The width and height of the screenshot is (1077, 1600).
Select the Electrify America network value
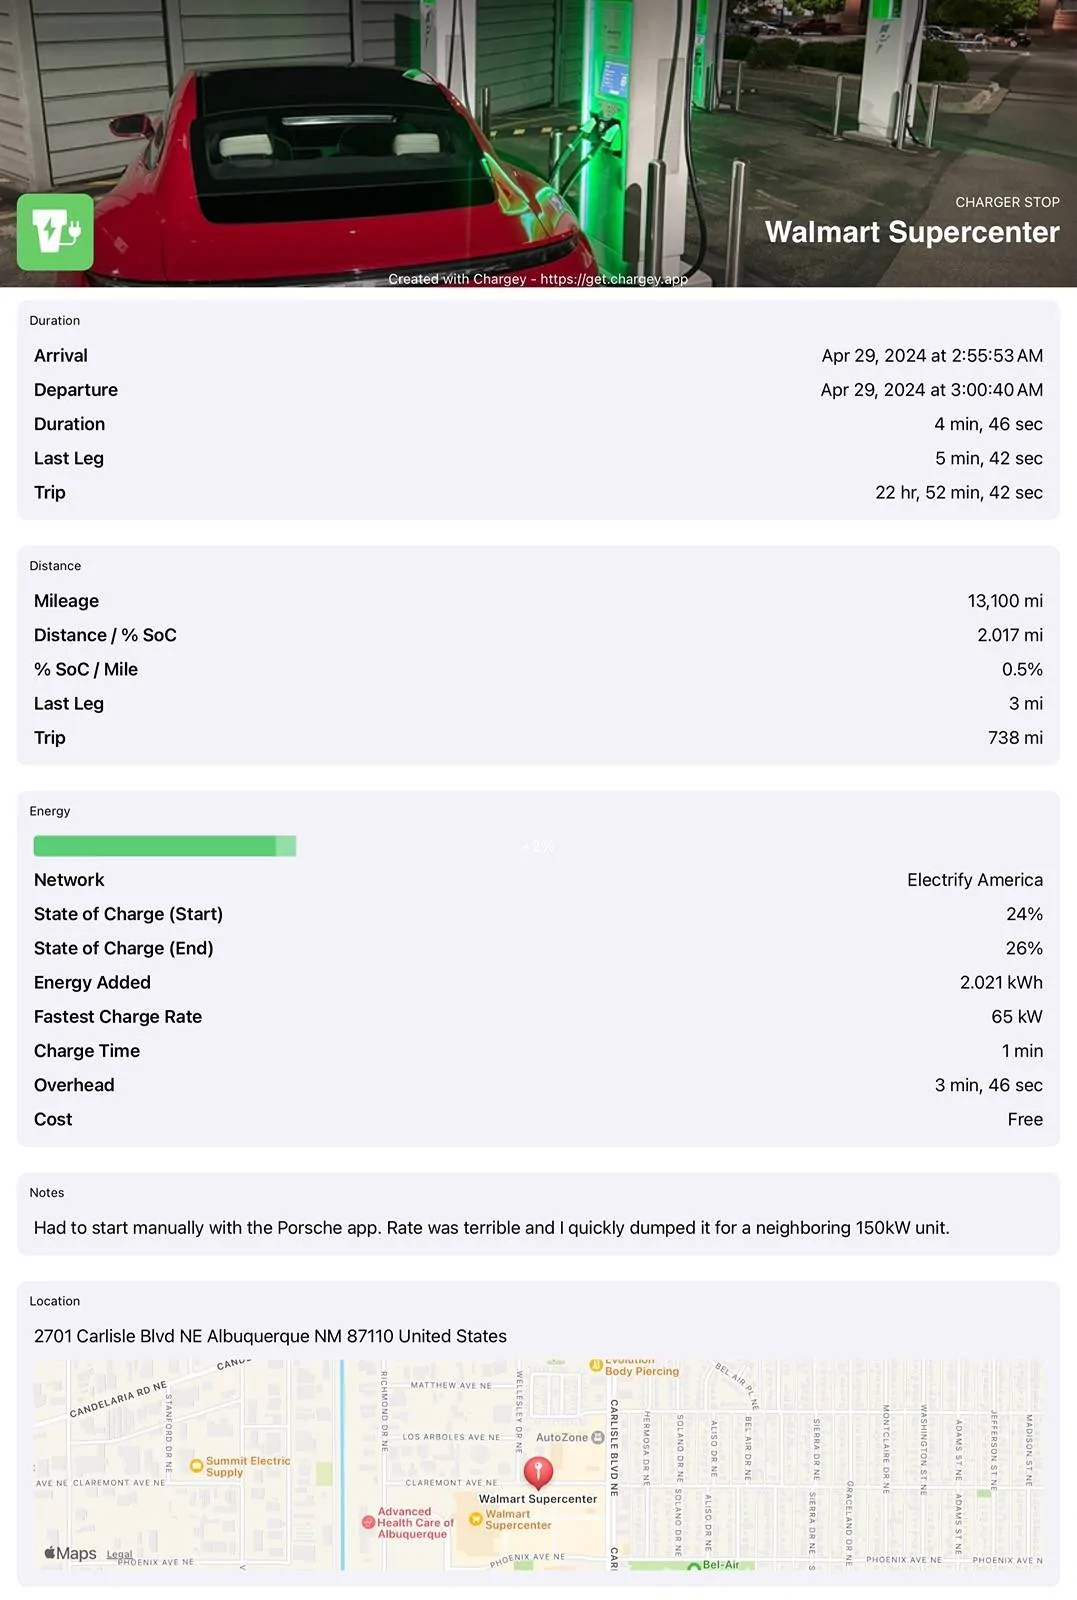point(974,880)
